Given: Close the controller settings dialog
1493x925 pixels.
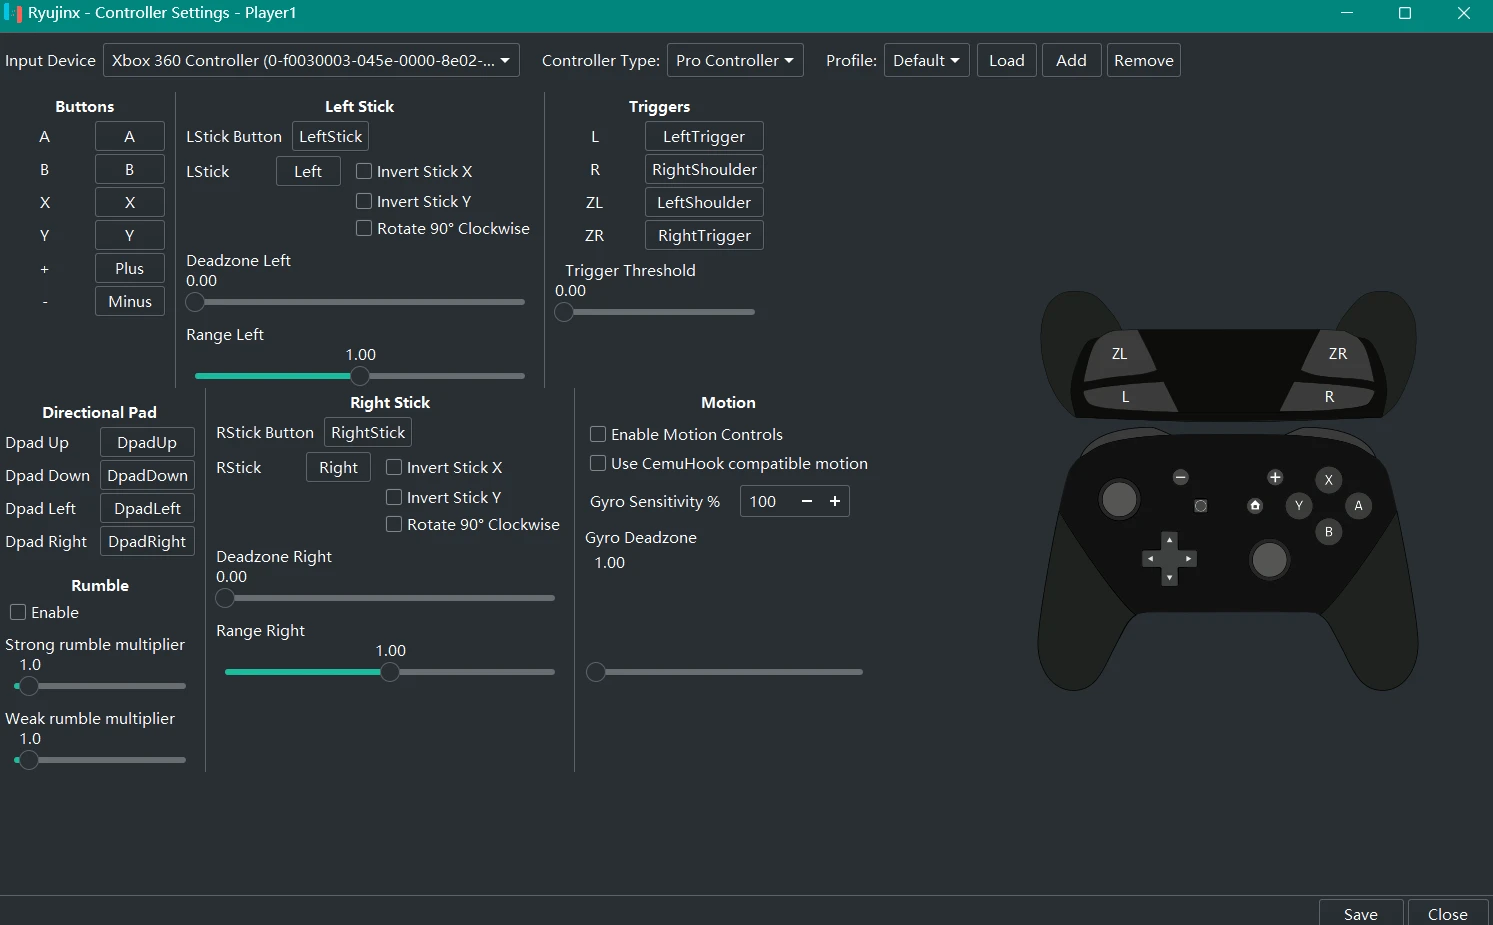Looking at the screenshot, I should point(1447,914).
